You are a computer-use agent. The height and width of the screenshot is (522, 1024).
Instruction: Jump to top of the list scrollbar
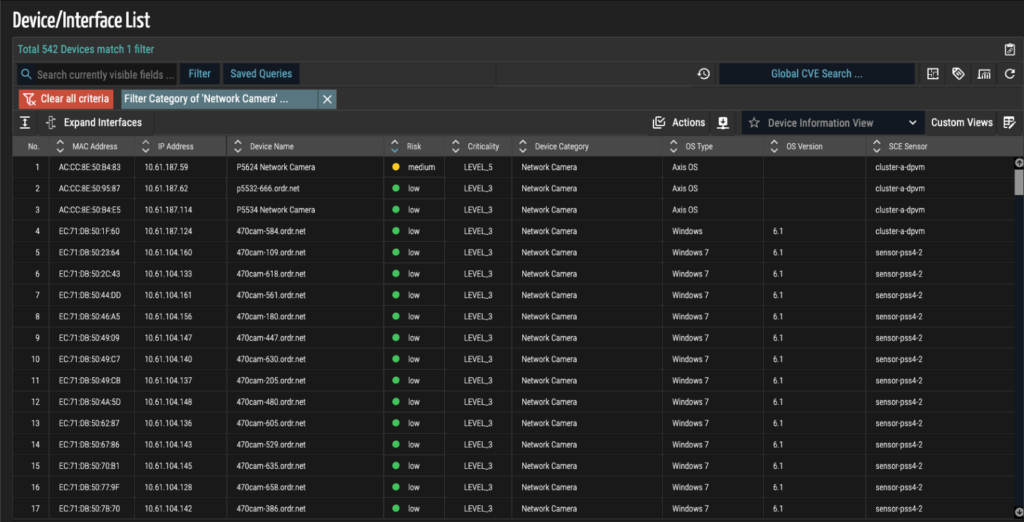[1019, 163]
